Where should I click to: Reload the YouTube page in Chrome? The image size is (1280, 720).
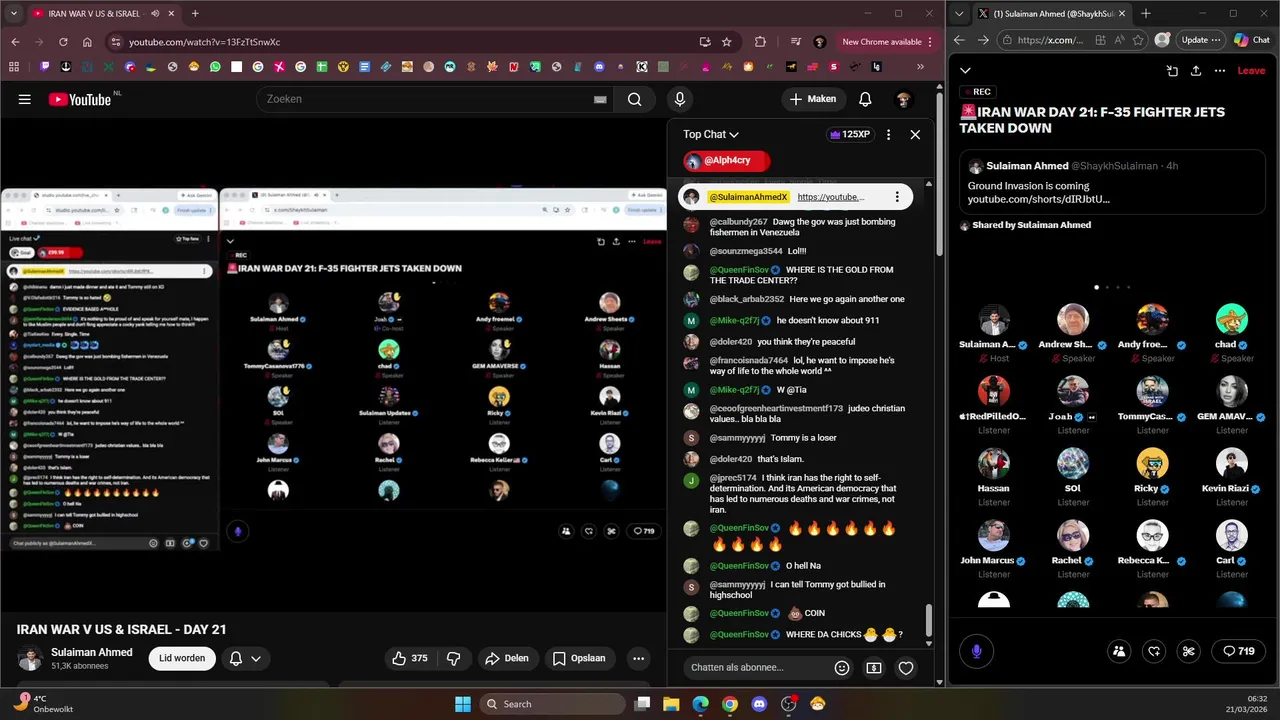click(x=63, y=42)
